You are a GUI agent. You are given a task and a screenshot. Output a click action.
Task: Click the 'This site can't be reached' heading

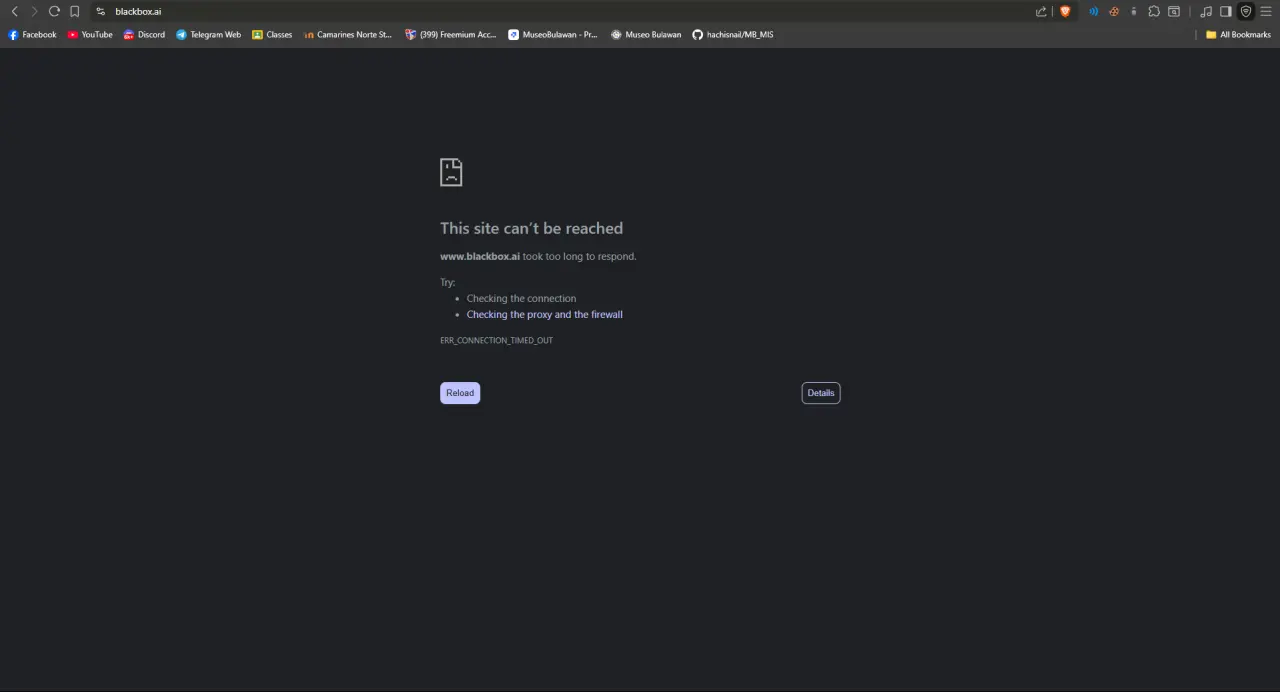tap(531, 228)
